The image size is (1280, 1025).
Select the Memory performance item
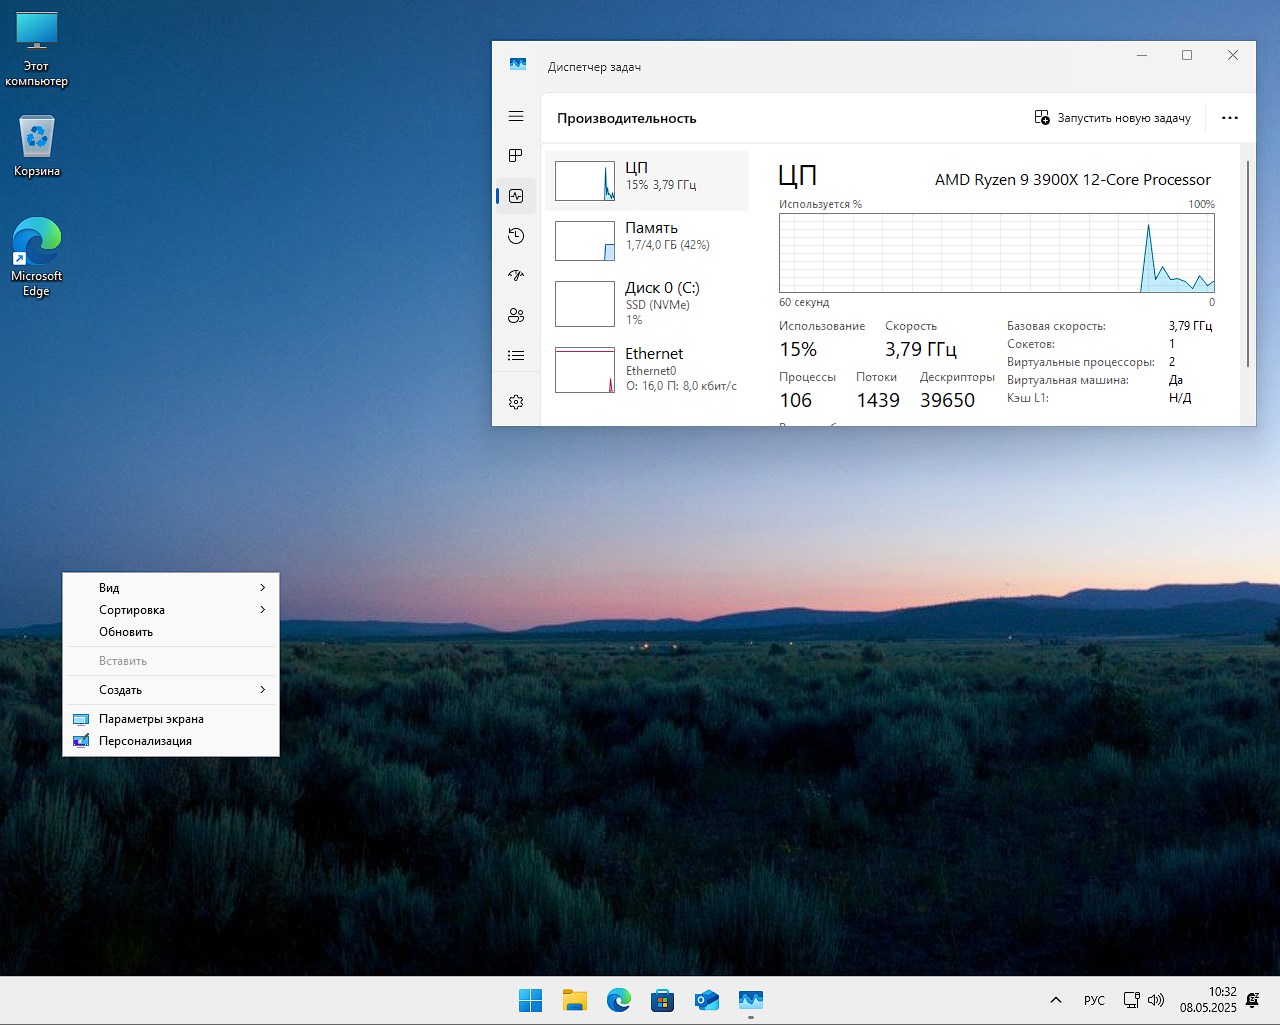coord(647,240)
